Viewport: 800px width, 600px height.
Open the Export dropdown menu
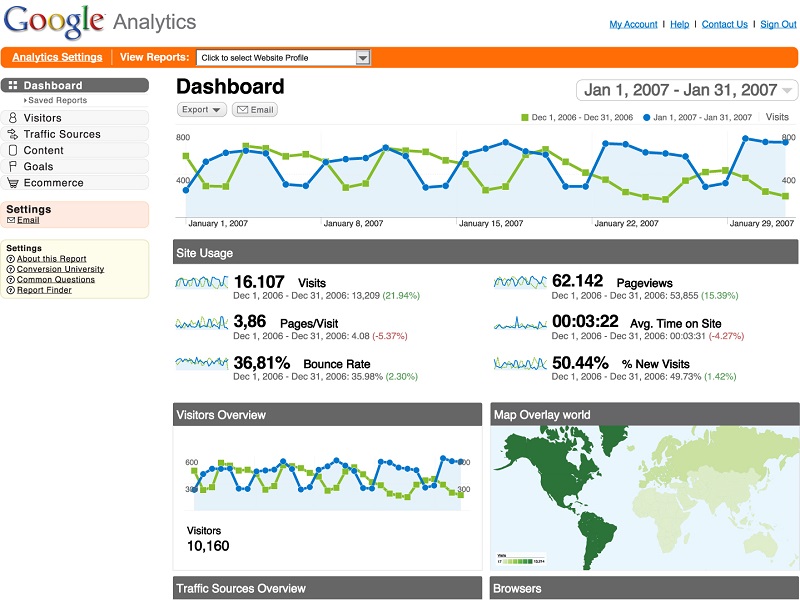click(202, 110)
